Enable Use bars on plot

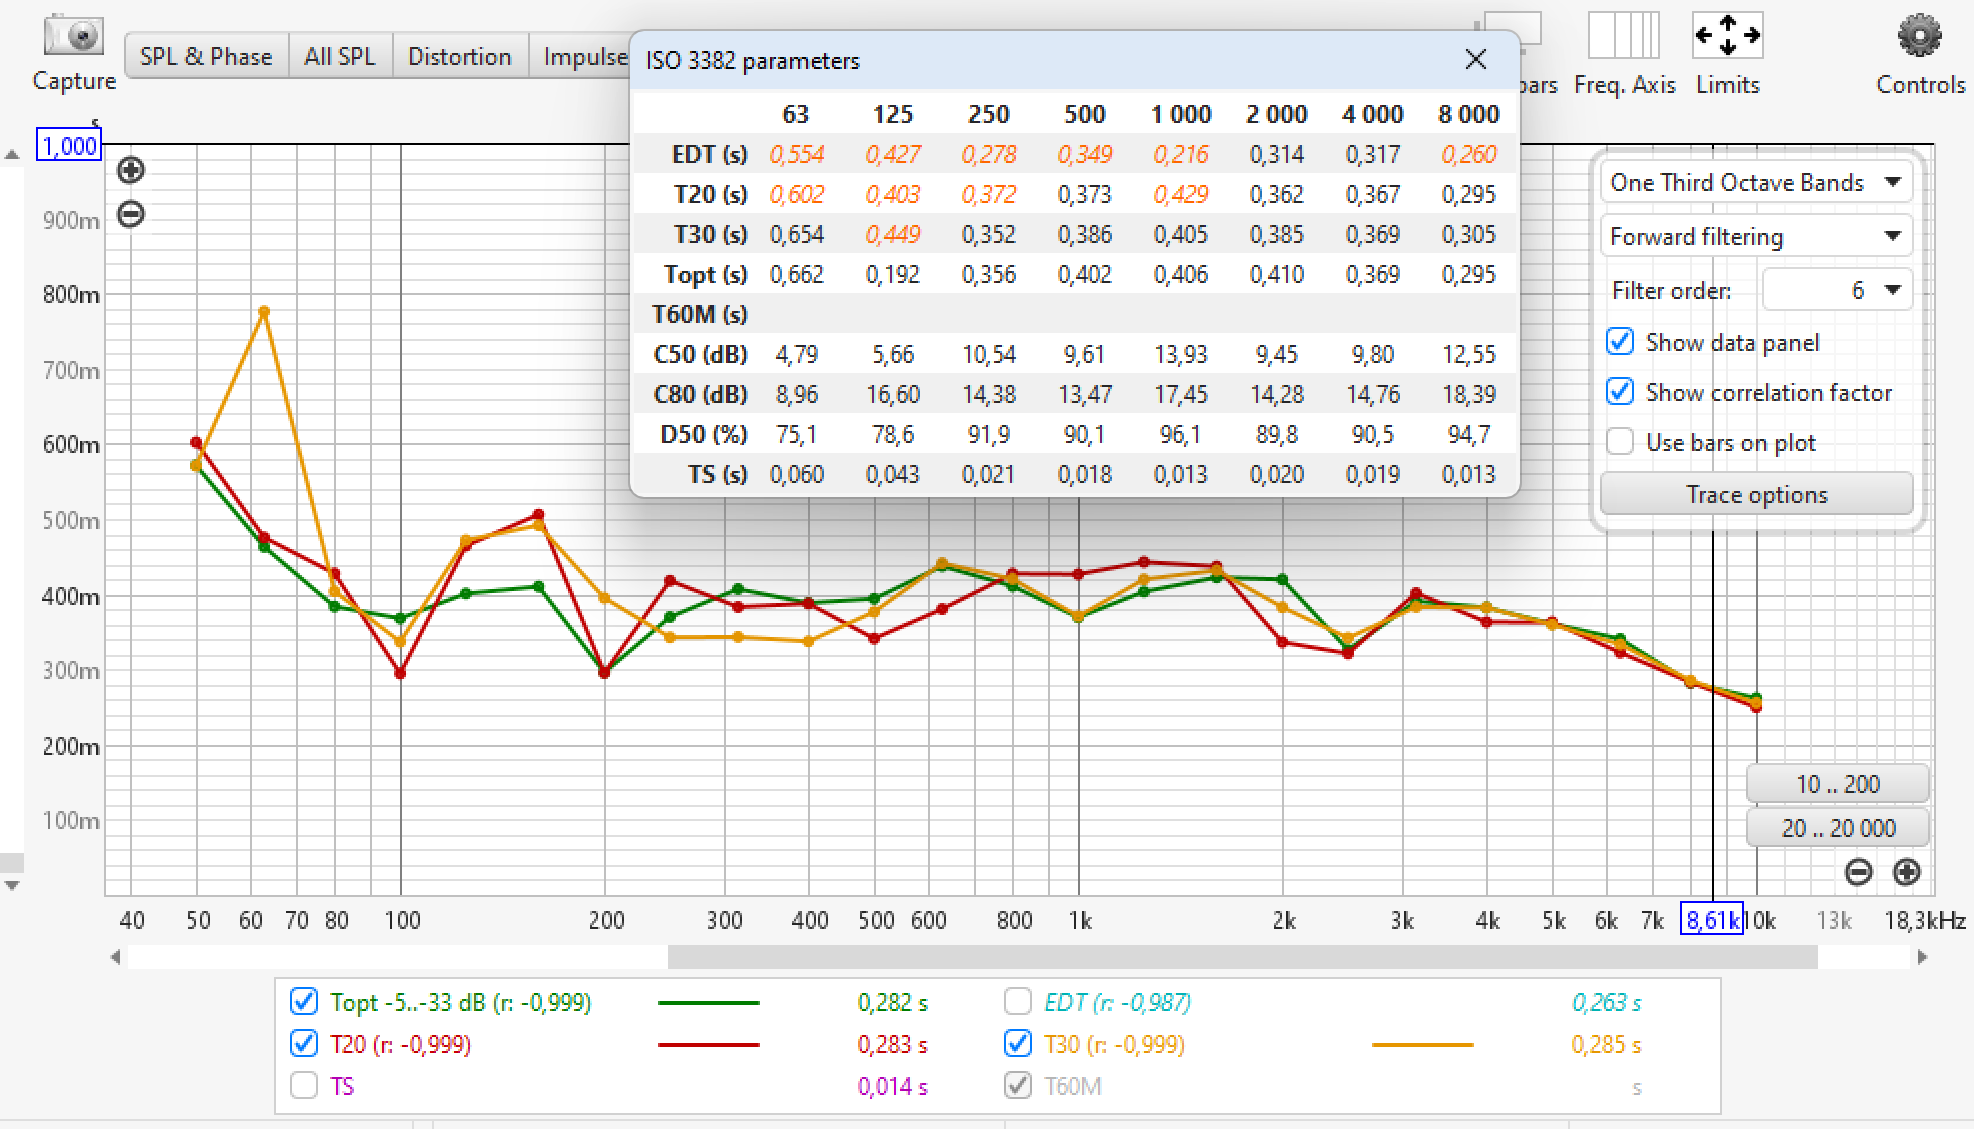1620,442
